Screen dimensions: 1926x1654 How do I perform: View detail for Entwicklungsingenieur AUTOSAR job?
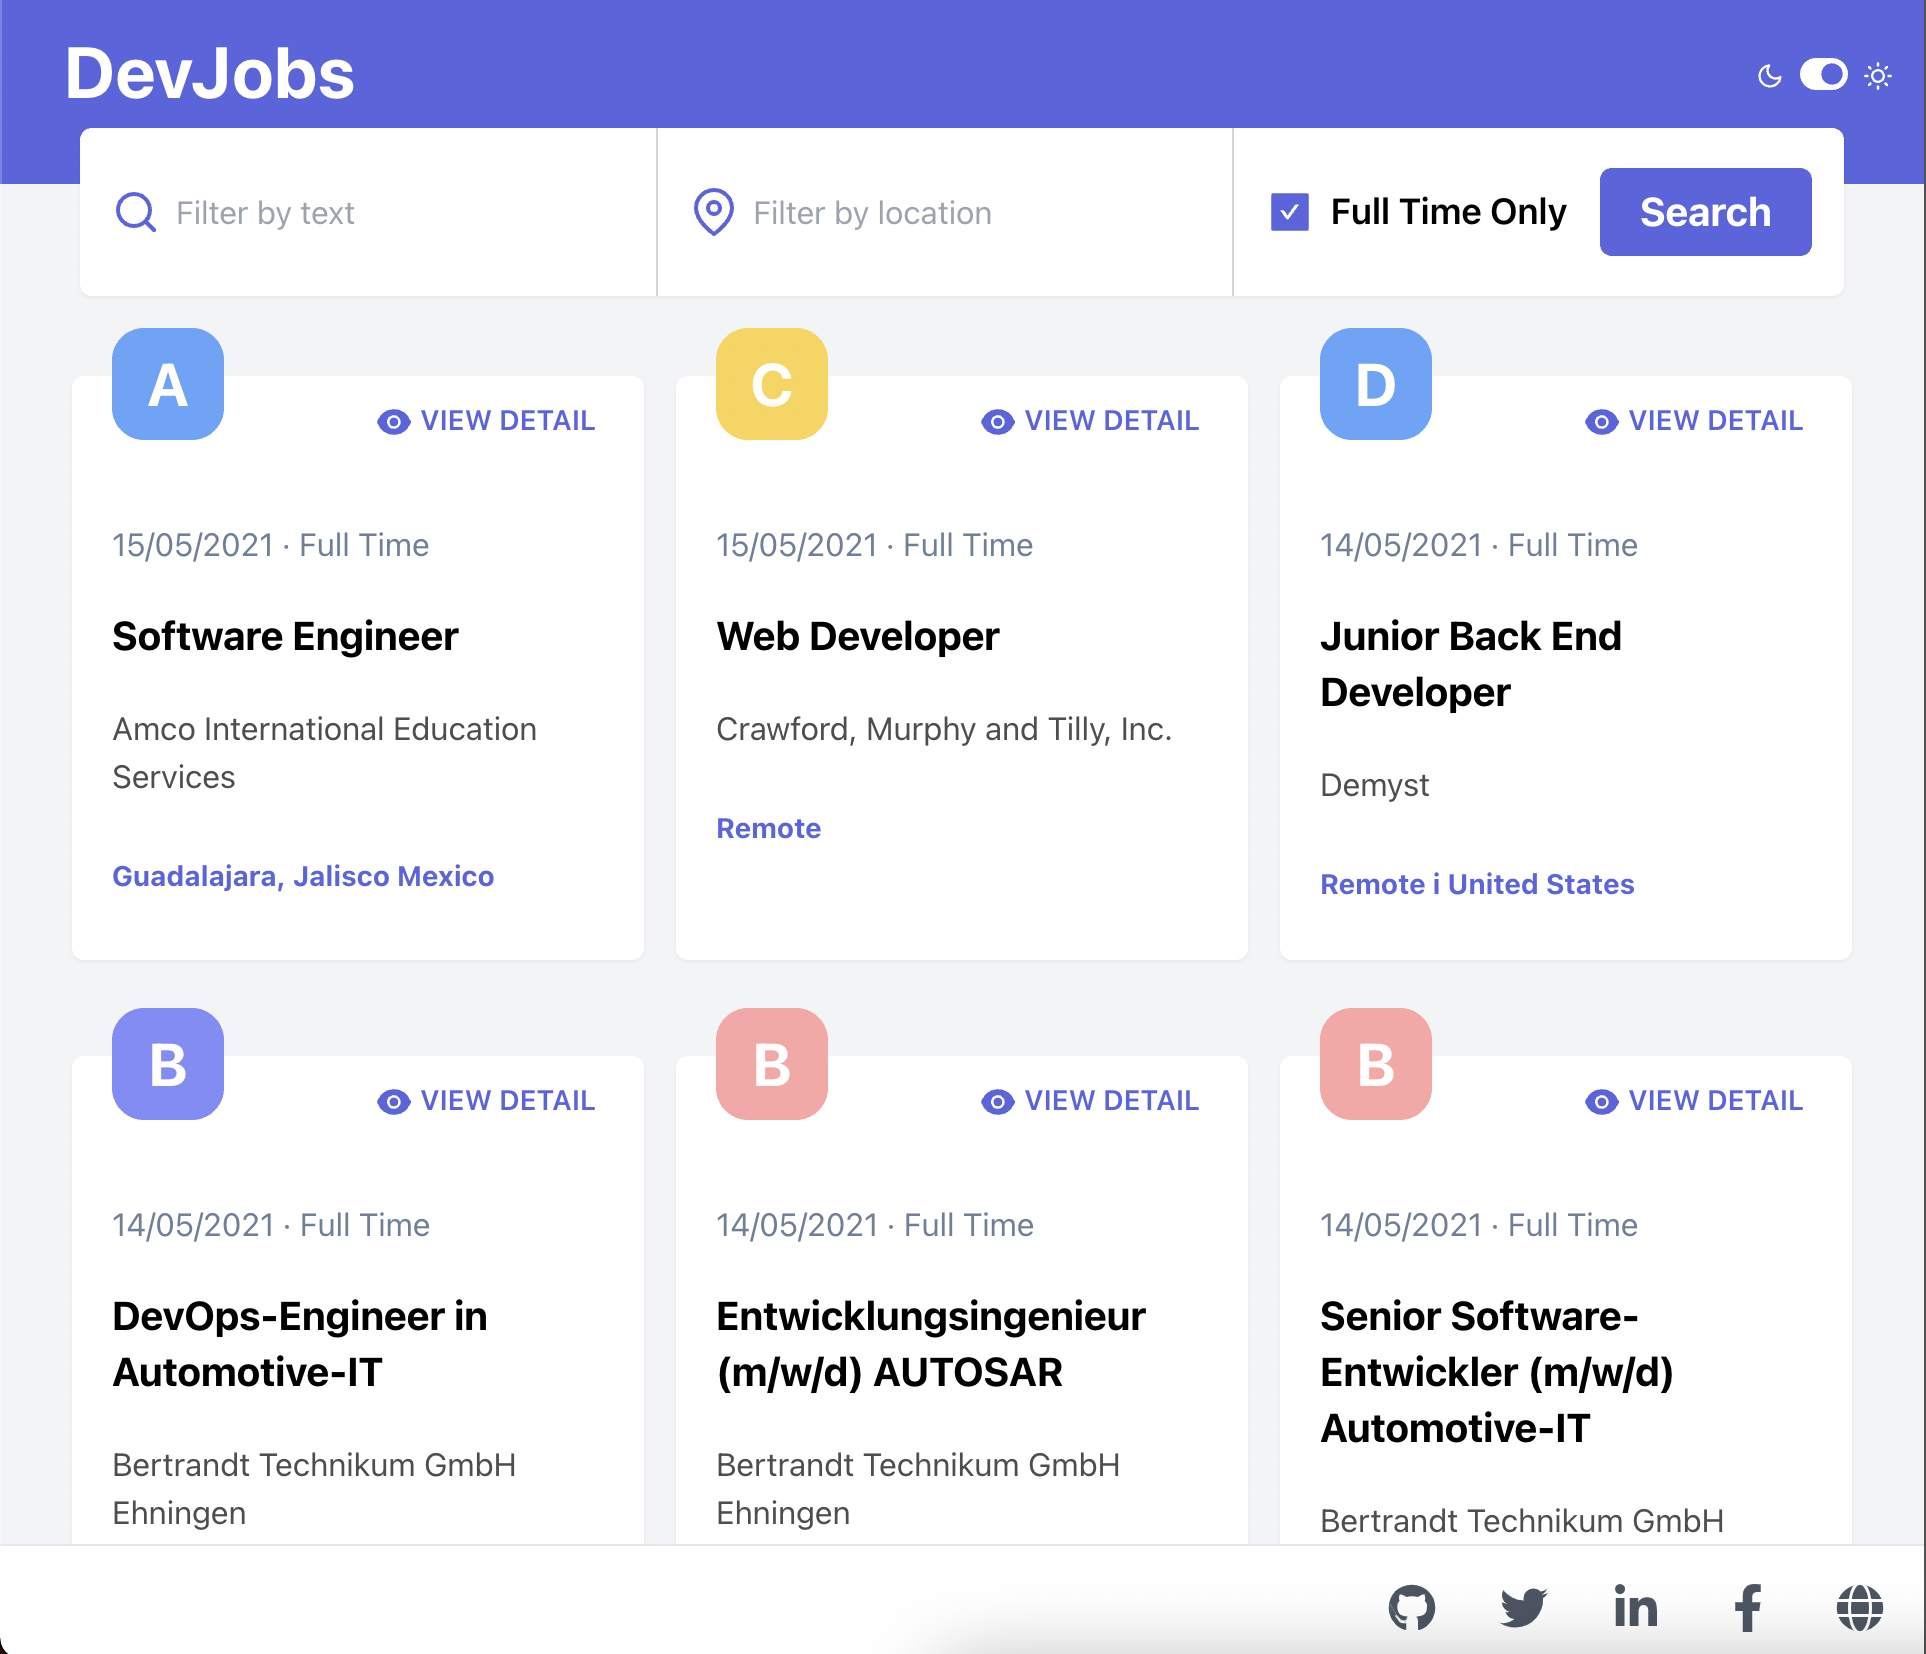point(1091,1101)
